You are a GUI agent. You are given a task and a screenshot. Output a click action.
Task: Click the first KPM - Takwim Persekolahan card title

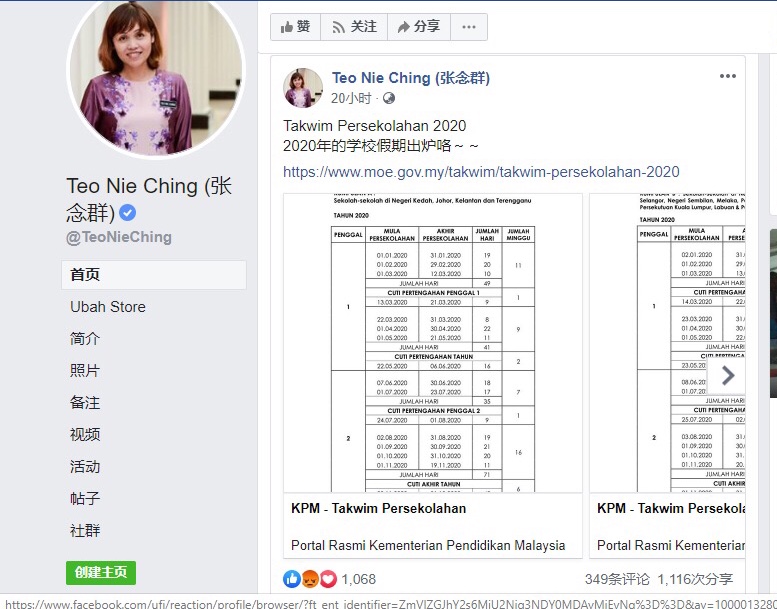(379, 508)
